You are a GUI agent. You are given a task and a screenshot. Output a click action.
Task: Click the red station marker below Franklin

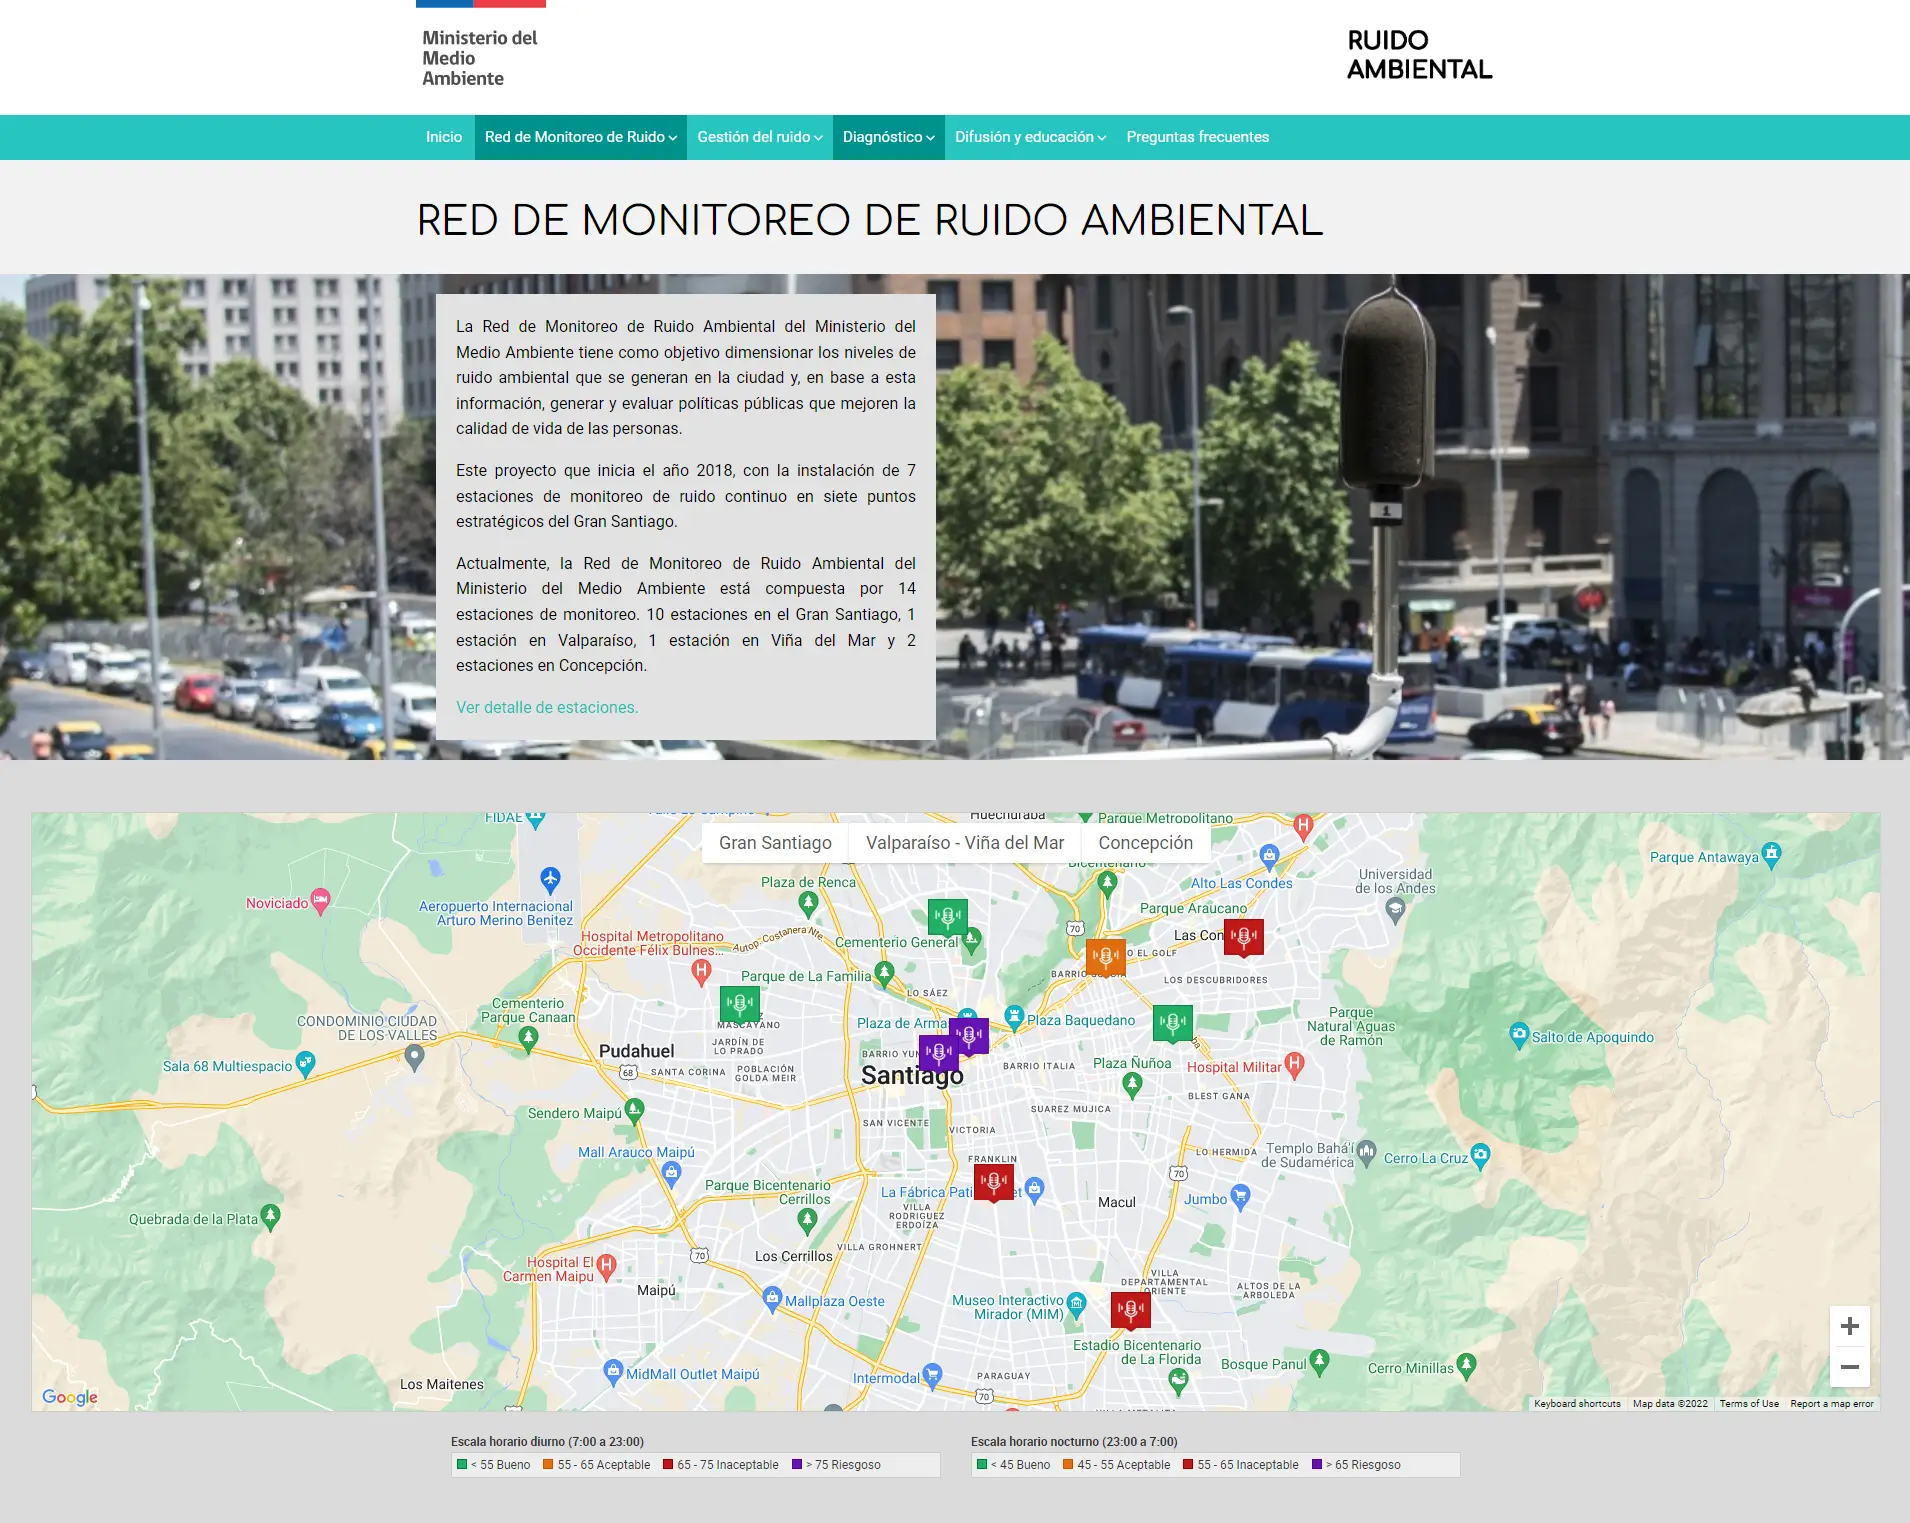pos(993,1182)
